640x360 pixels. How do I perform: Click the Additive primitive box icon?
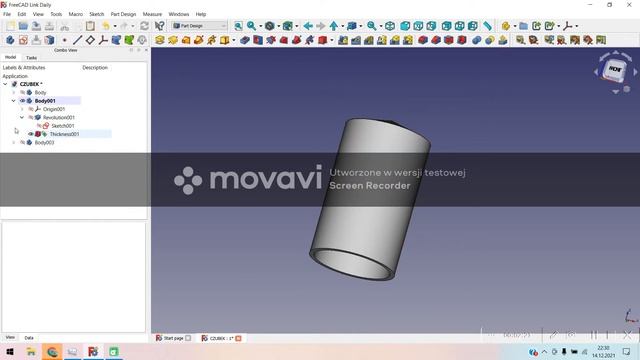pyautogui.click(x=224, y=40)
